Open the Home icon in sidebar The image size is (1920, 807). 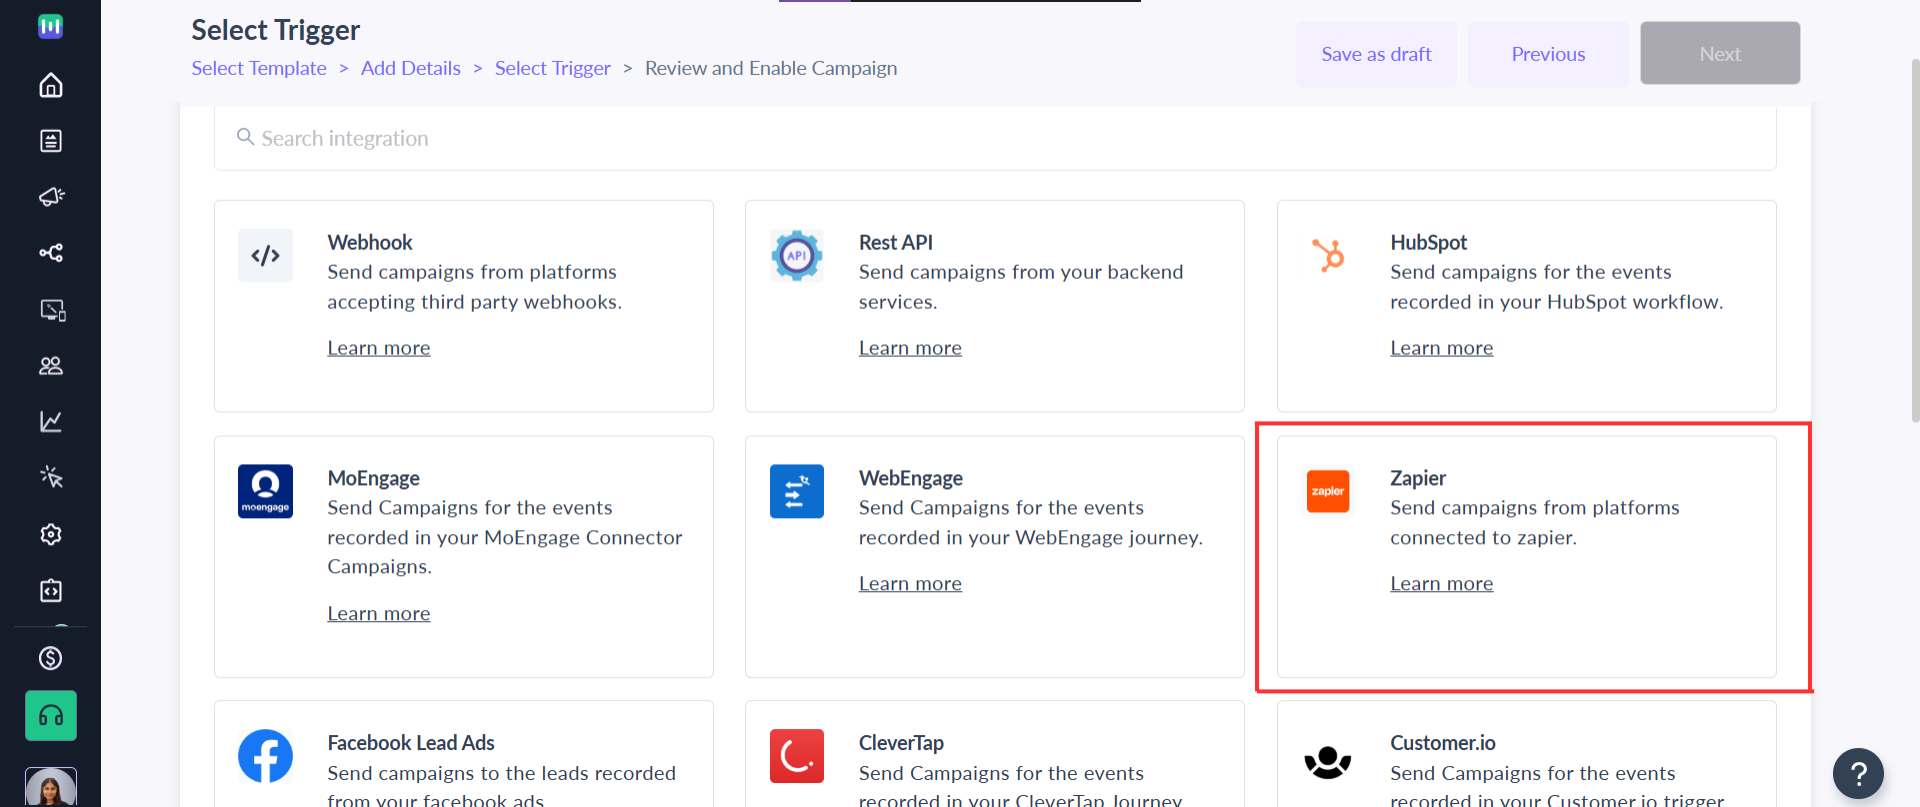(x=51, y=85)
